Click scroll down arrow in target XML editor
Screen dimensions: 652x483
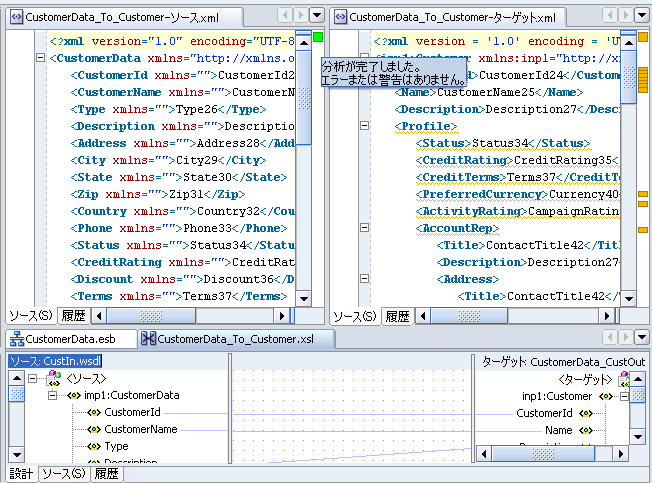[x=628, y=299]
